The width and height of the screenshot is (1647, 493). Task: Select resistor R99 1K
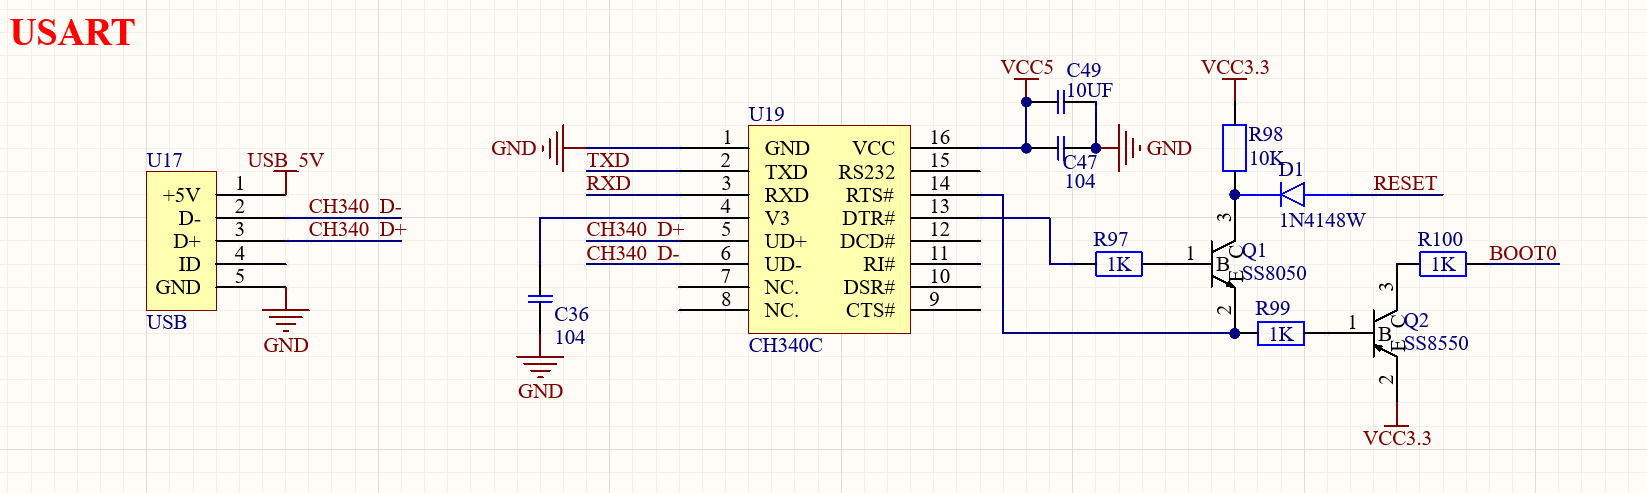pyautogui.click(x=1280, y=333)
